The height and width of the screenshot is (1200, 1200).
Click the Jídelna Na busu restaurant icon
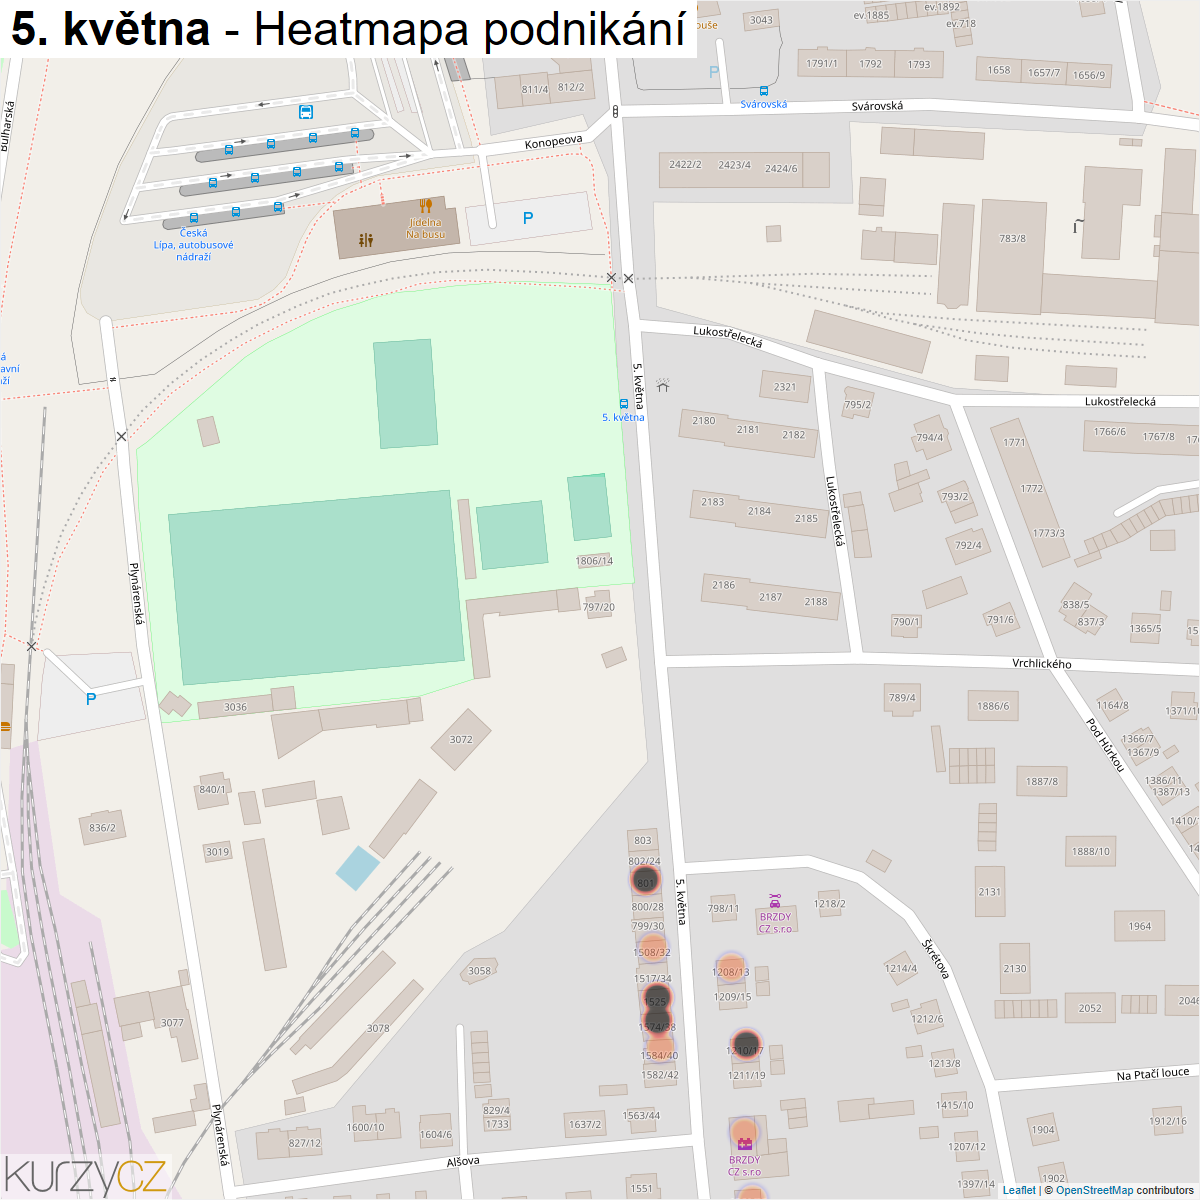tap(426, 207)
